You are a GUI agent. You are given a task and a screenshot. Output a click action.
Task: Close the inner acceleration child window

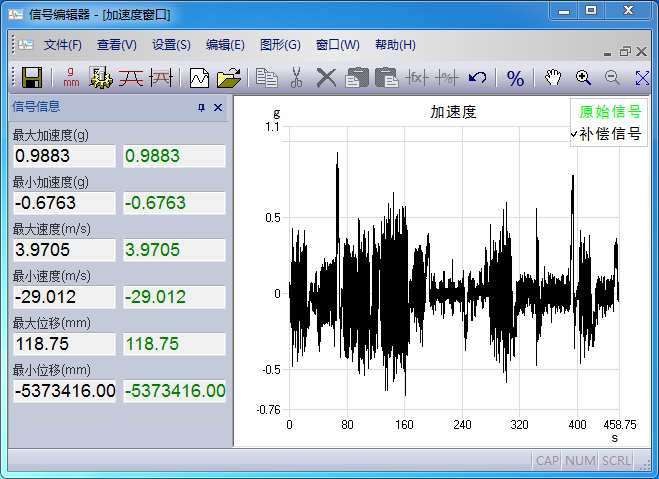(641, 52)
